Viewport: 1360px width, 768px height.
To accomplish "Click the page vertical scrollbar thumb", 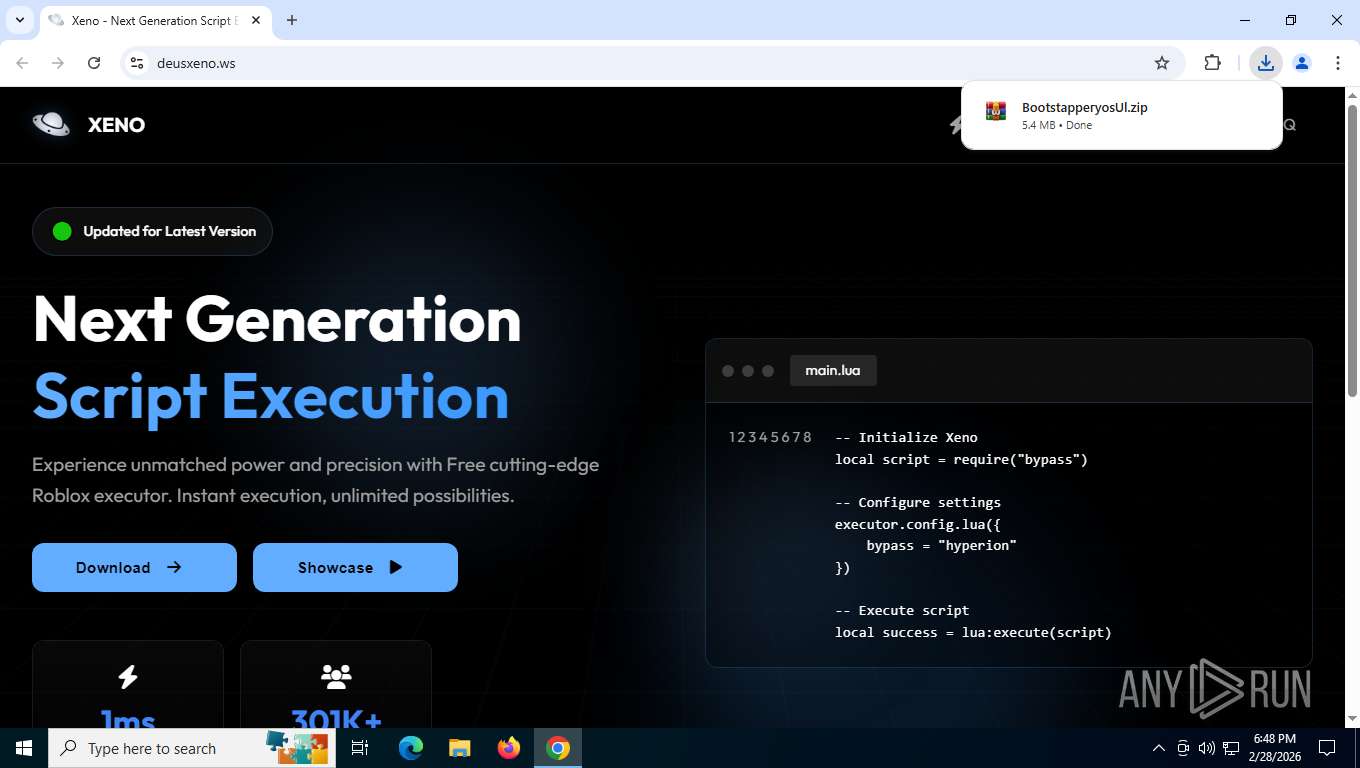I will [1352, 250].
